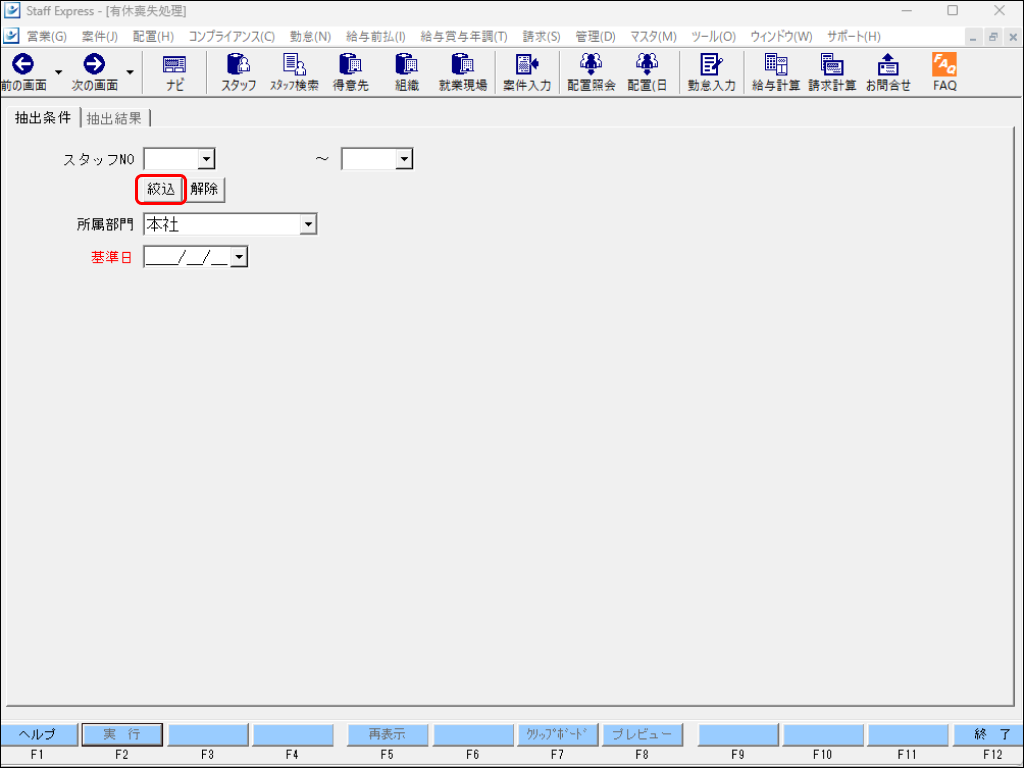This screenshot has width=1024, height=768.
Task: Open the 営業(G) menu
Action: click(x=46, y=37)
